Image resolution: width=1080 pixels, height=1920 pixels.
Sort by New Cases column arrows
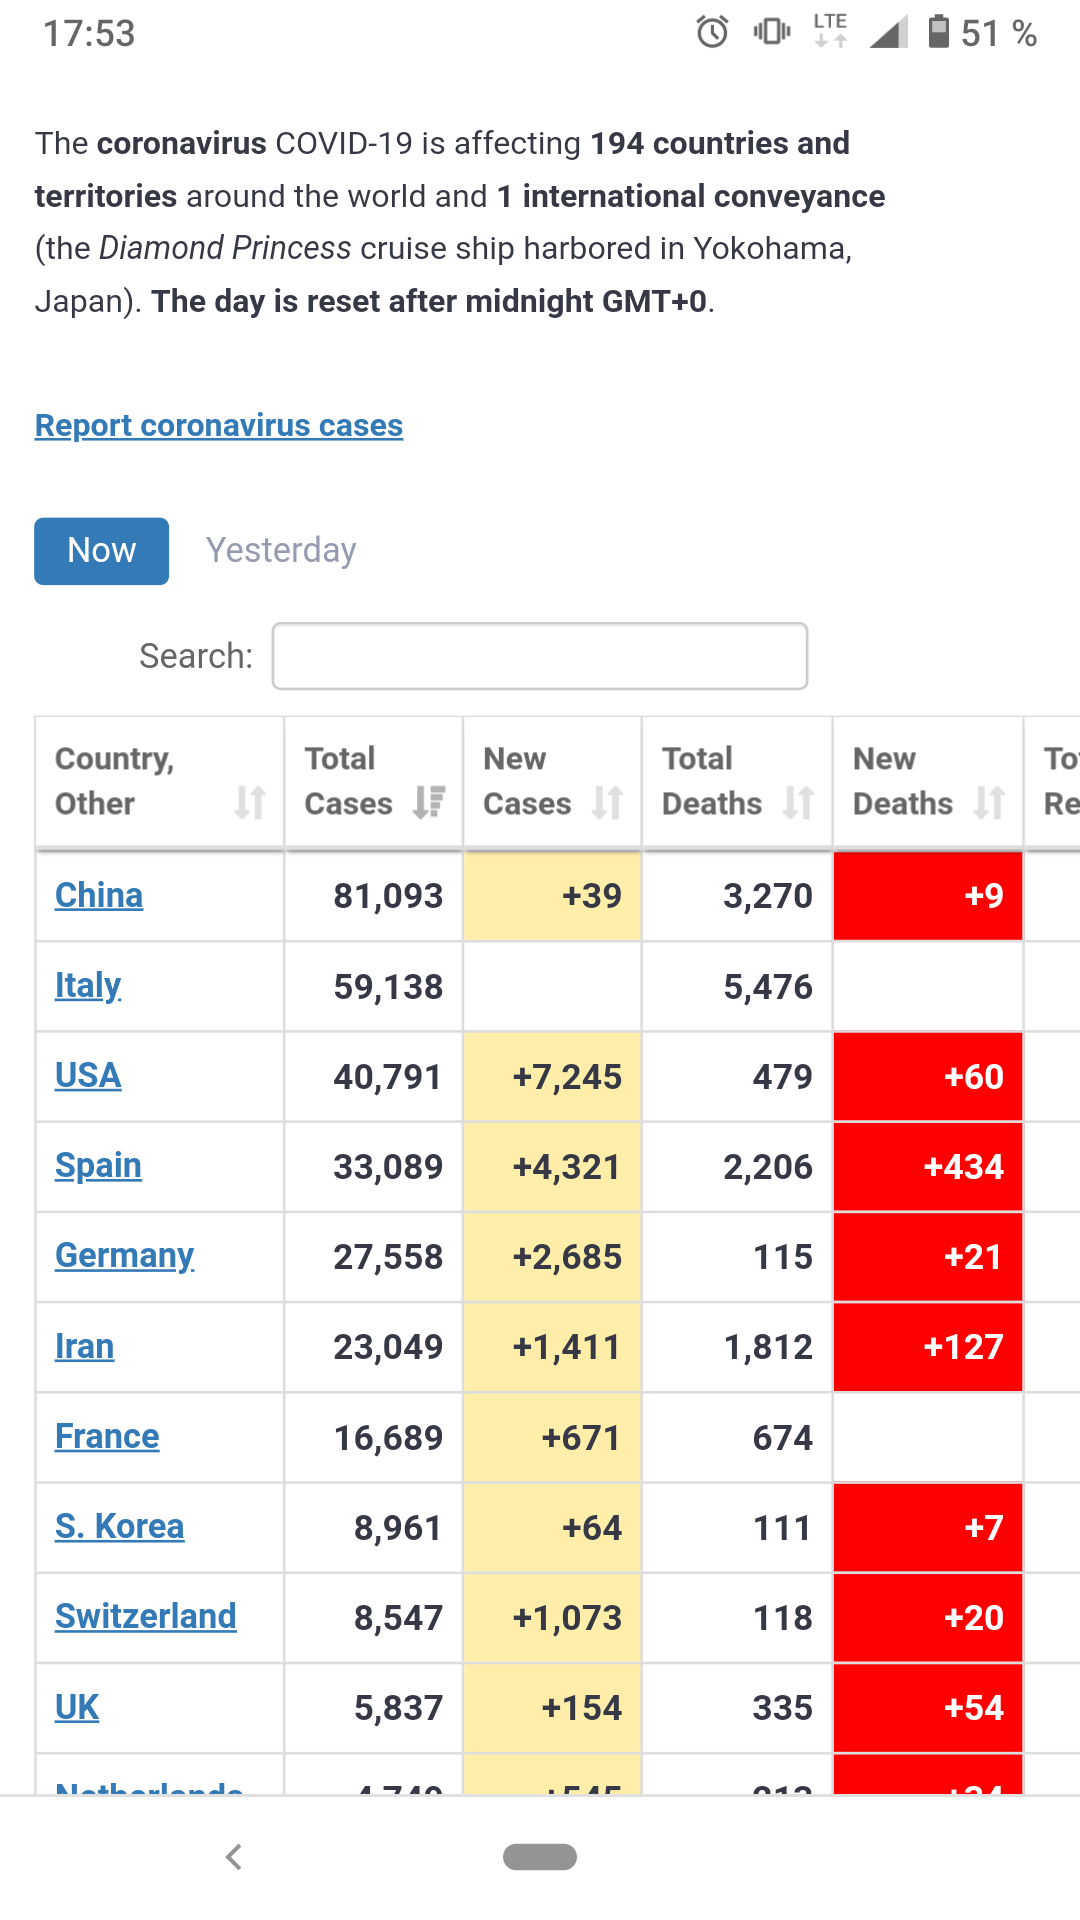click(607, 802)
